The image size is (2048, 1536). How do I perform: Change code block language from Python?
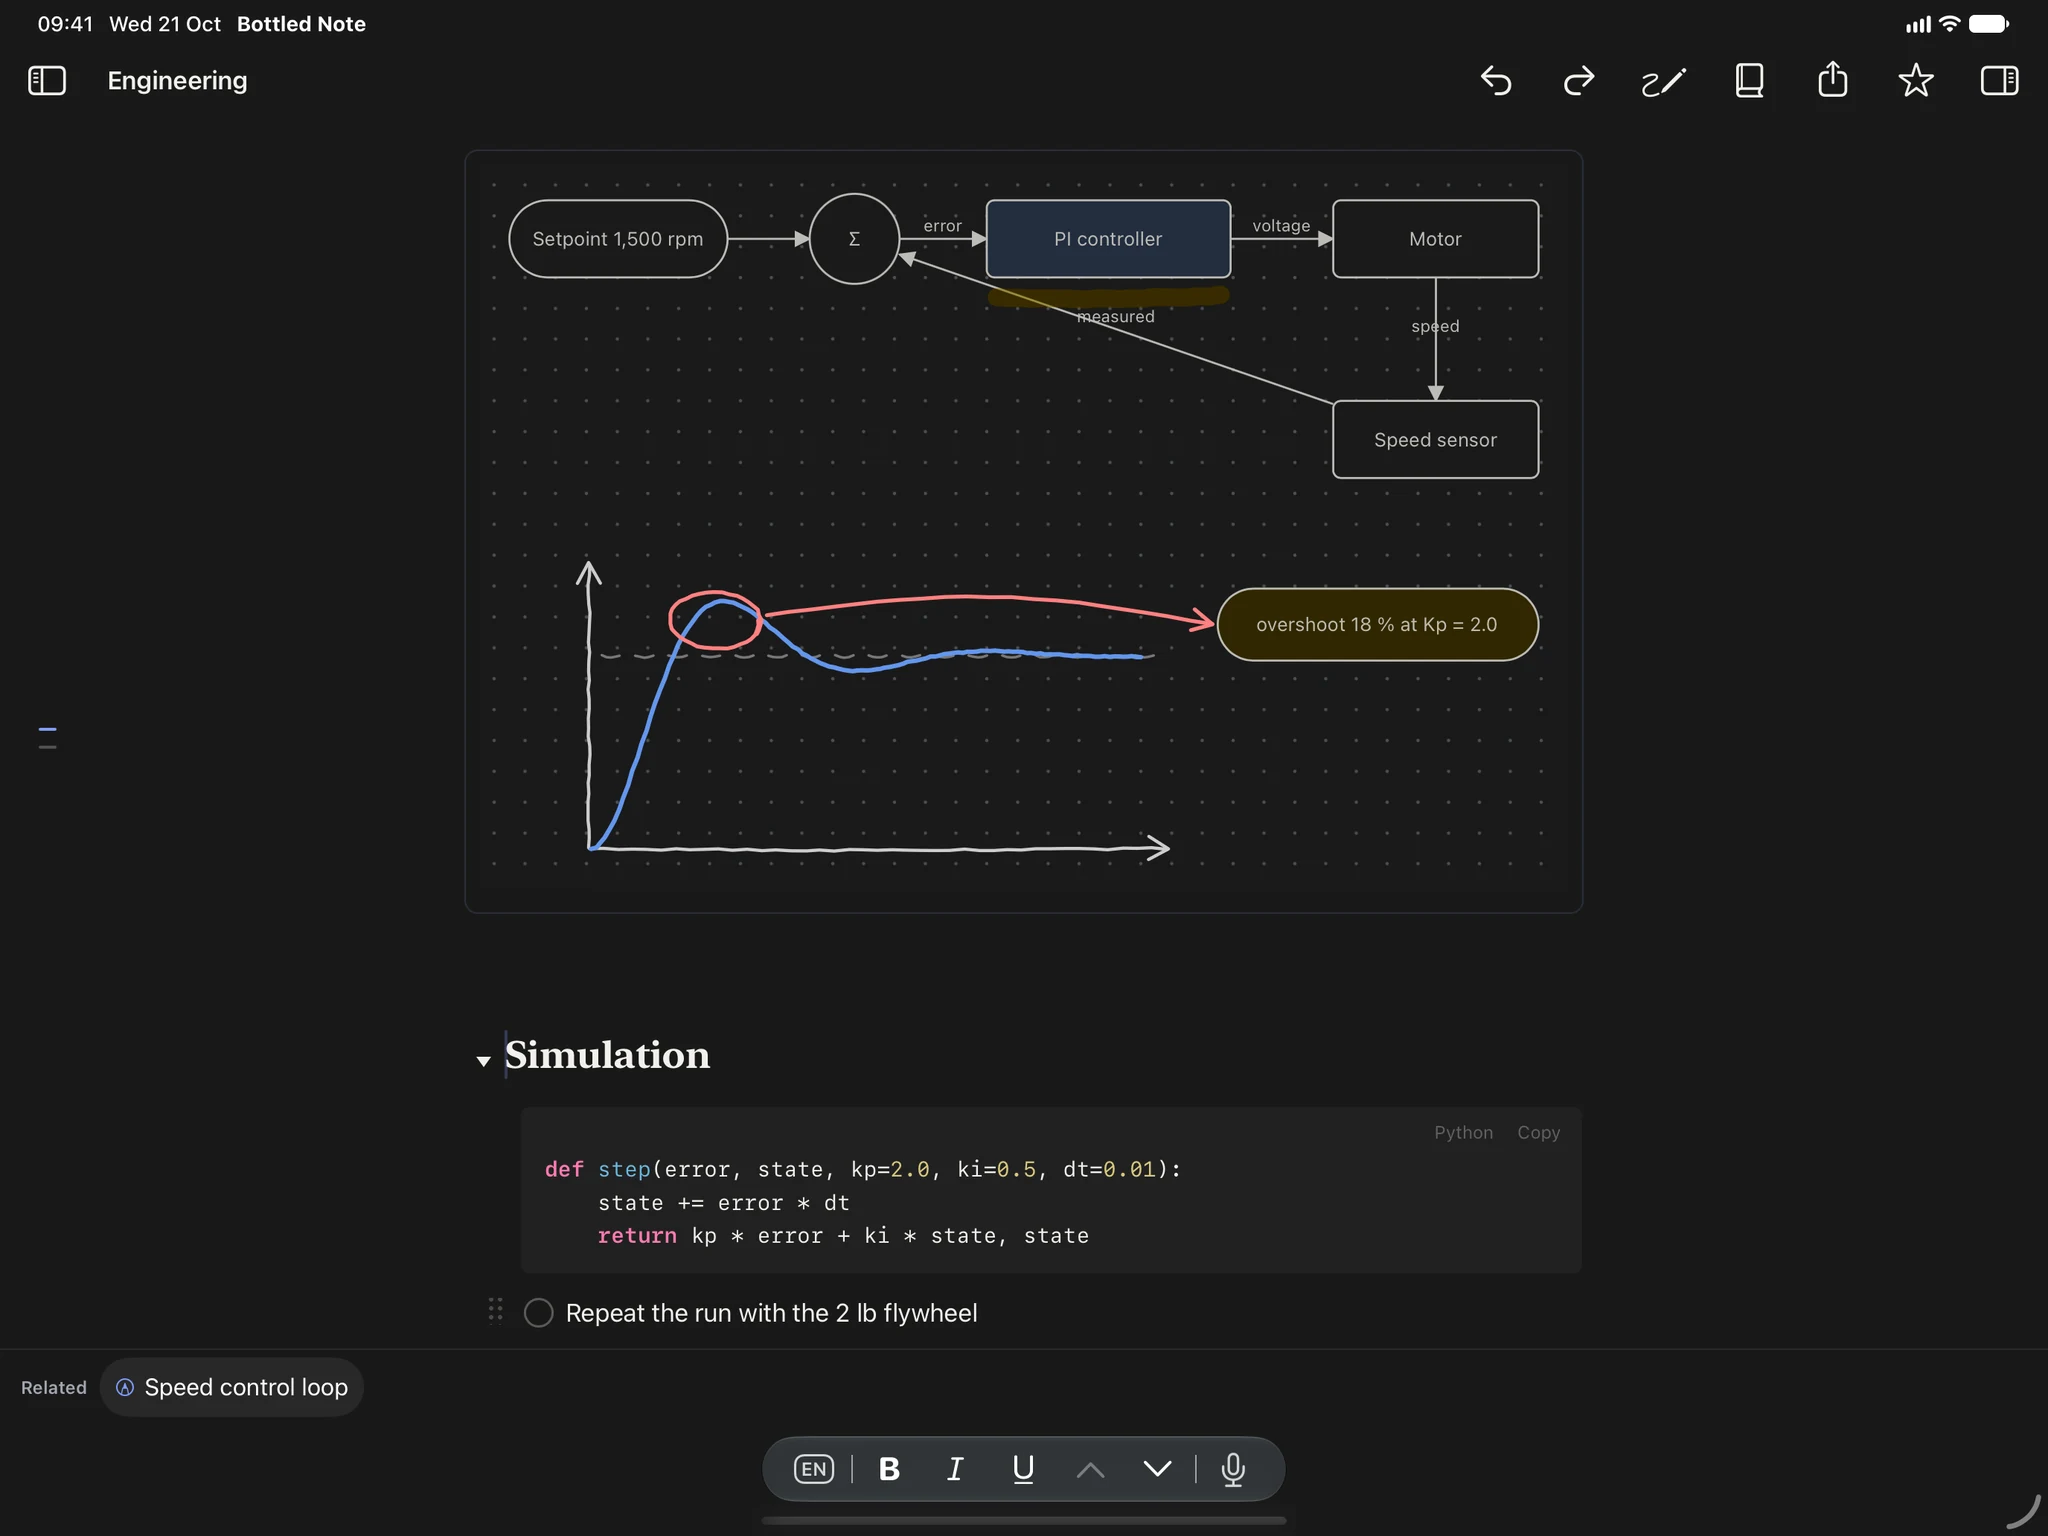coord(1463,1133)
